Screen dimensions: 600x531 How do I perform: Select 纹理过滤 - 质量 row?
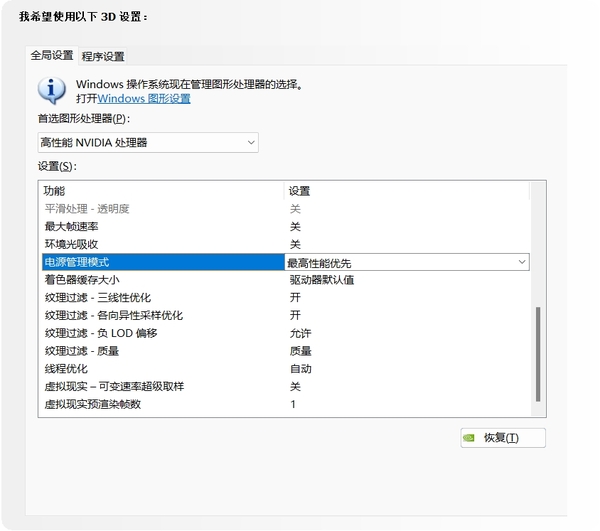point(285,351)
